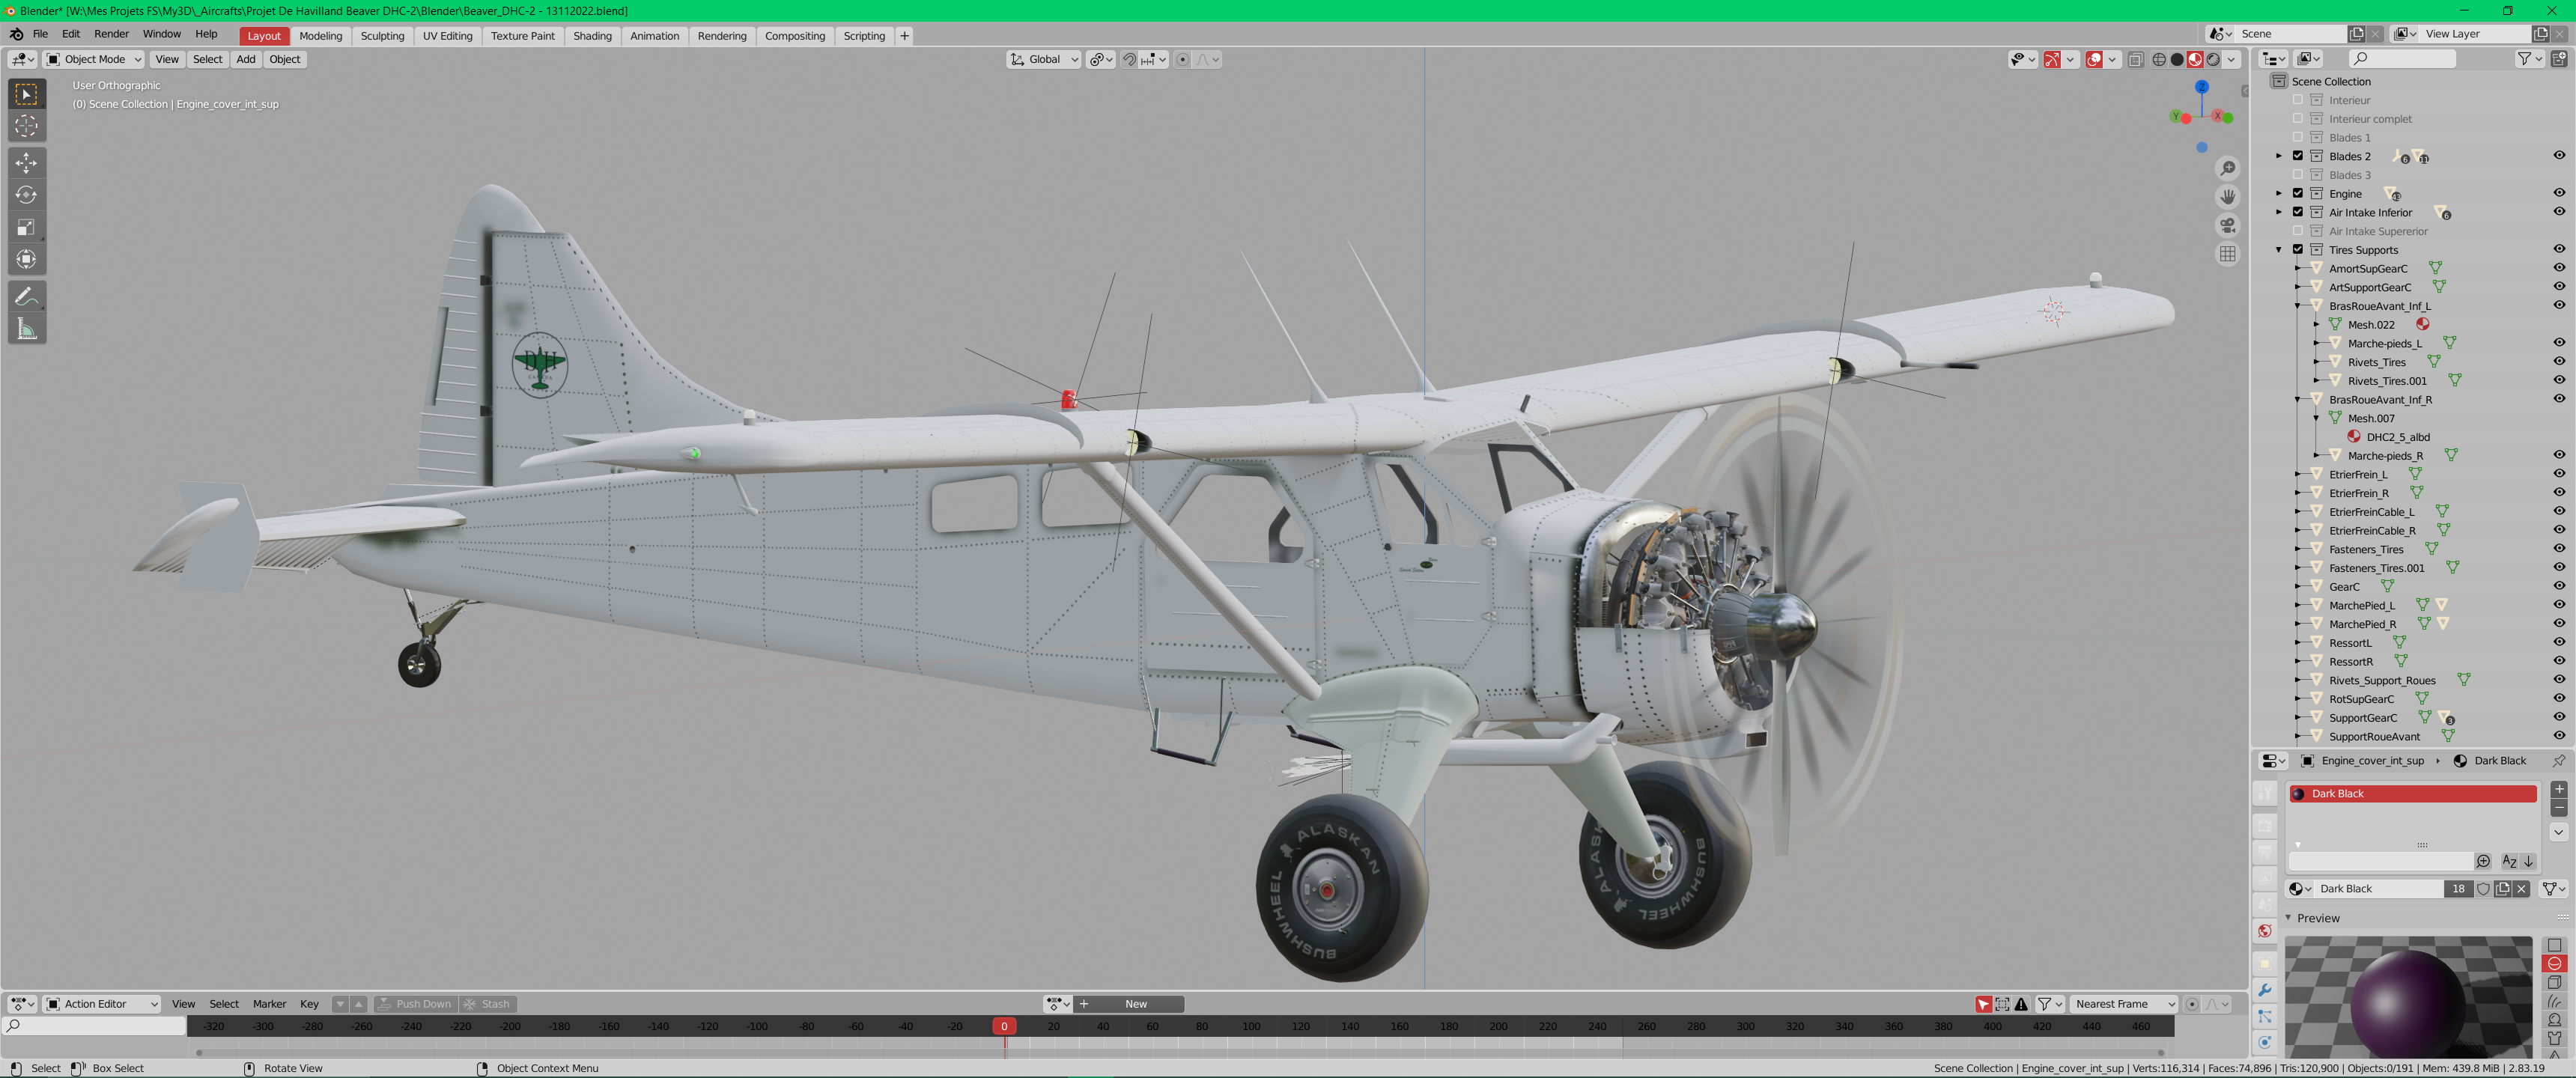Image resolution: width=2576 pixels, height=1078 pixels.
Task: Activate the Rotate tool
Action: [x=27, y=195]
